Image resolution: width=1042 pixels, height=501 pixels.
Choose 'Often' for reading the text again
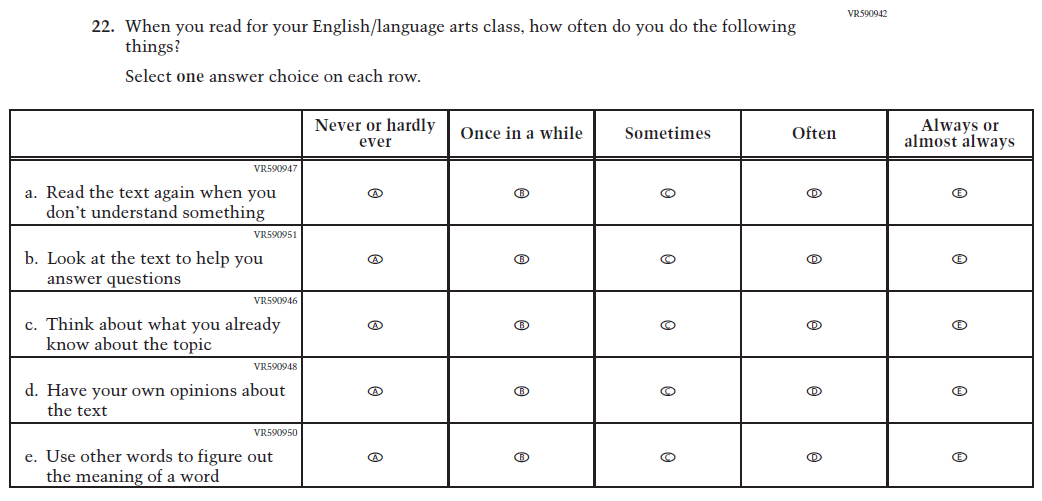coord(814,193)
